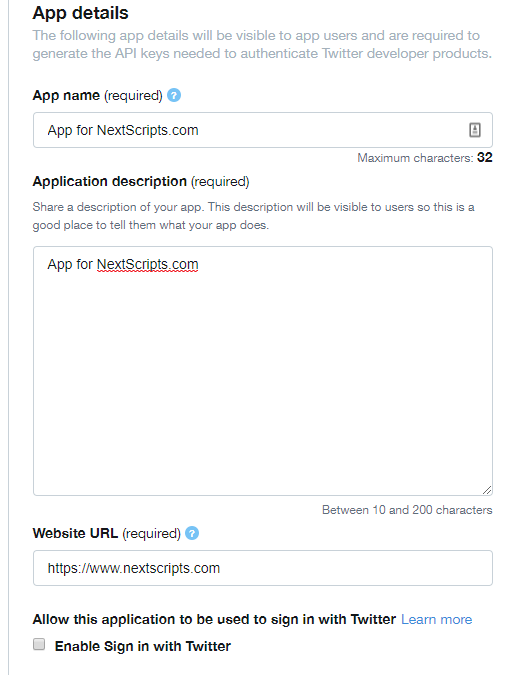
Task: Click the Enable Sign in with Twitter label
Action: click(x=143, y=646)
